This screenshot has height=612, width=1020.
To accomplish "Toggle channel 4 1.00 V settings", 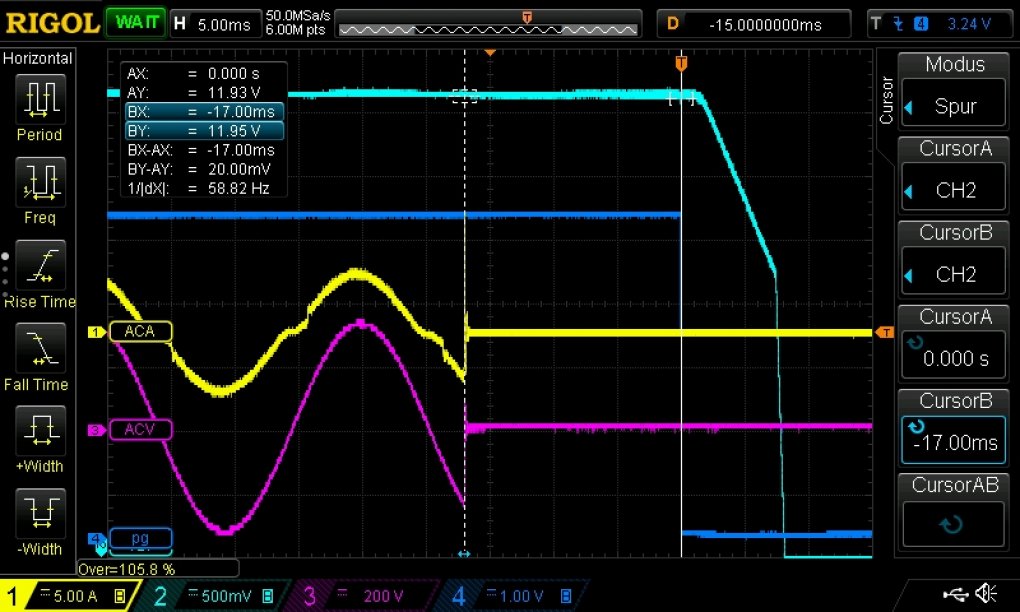I will pos(514,595).
